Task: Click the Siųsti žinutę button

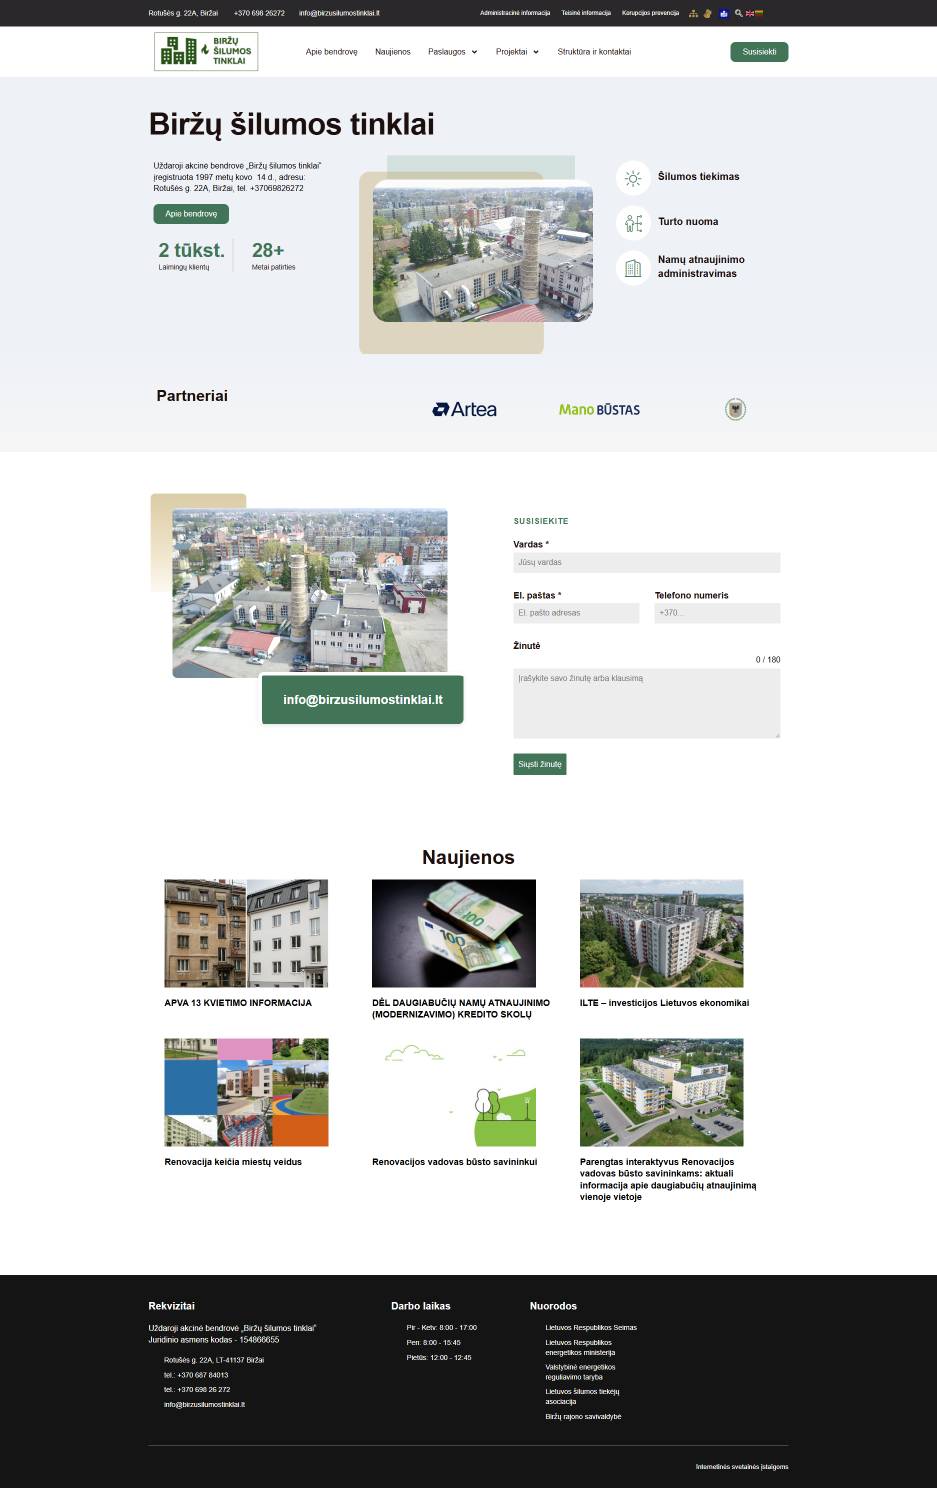Action: 539,763
